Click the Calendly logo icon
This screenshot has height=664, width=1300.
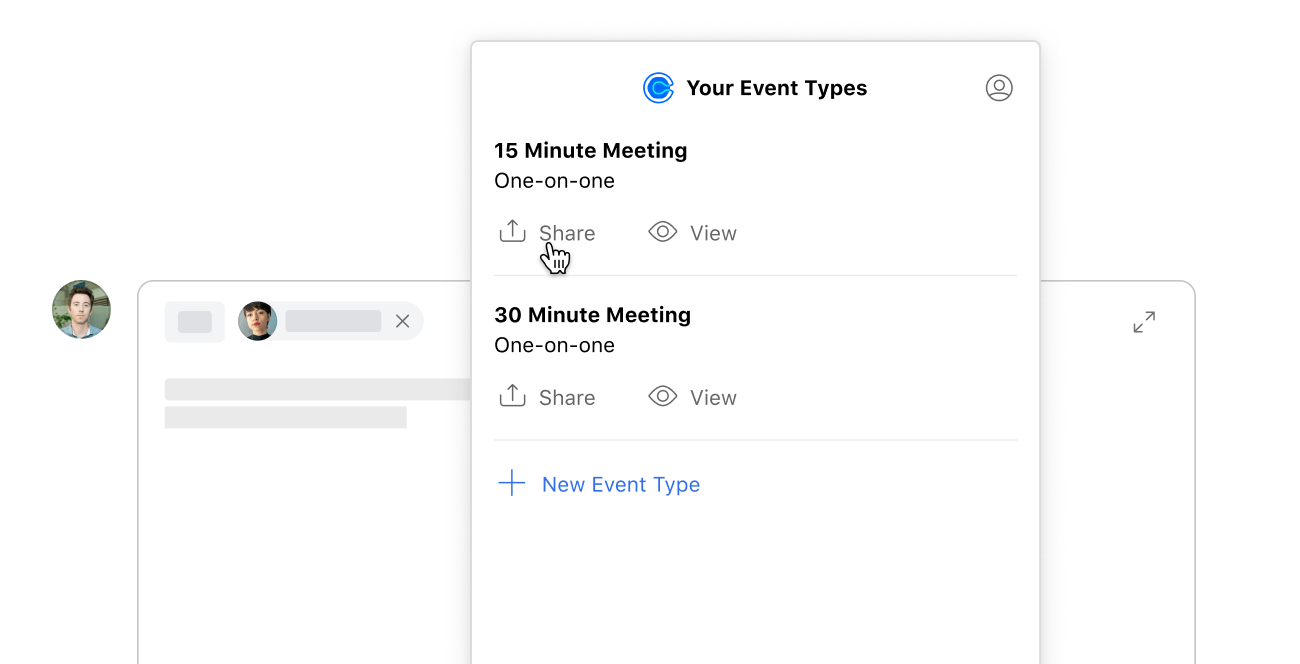click(x=658, y=88)
